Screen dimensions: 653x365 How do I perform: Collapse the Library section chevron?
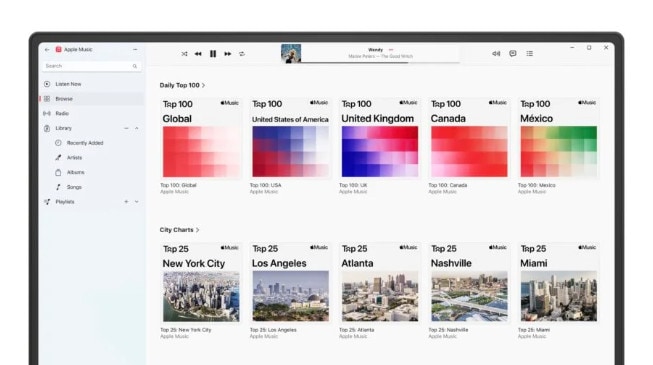coord(137,128)
